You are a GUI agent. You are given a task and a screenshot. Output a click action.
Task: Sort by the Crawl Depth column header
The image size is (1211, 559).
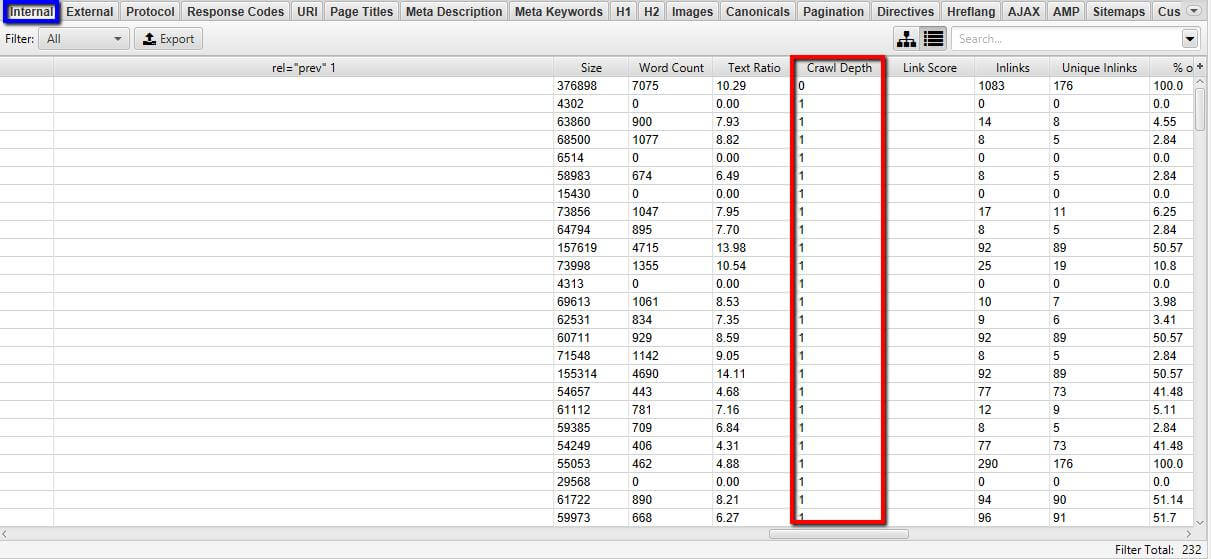839,68
